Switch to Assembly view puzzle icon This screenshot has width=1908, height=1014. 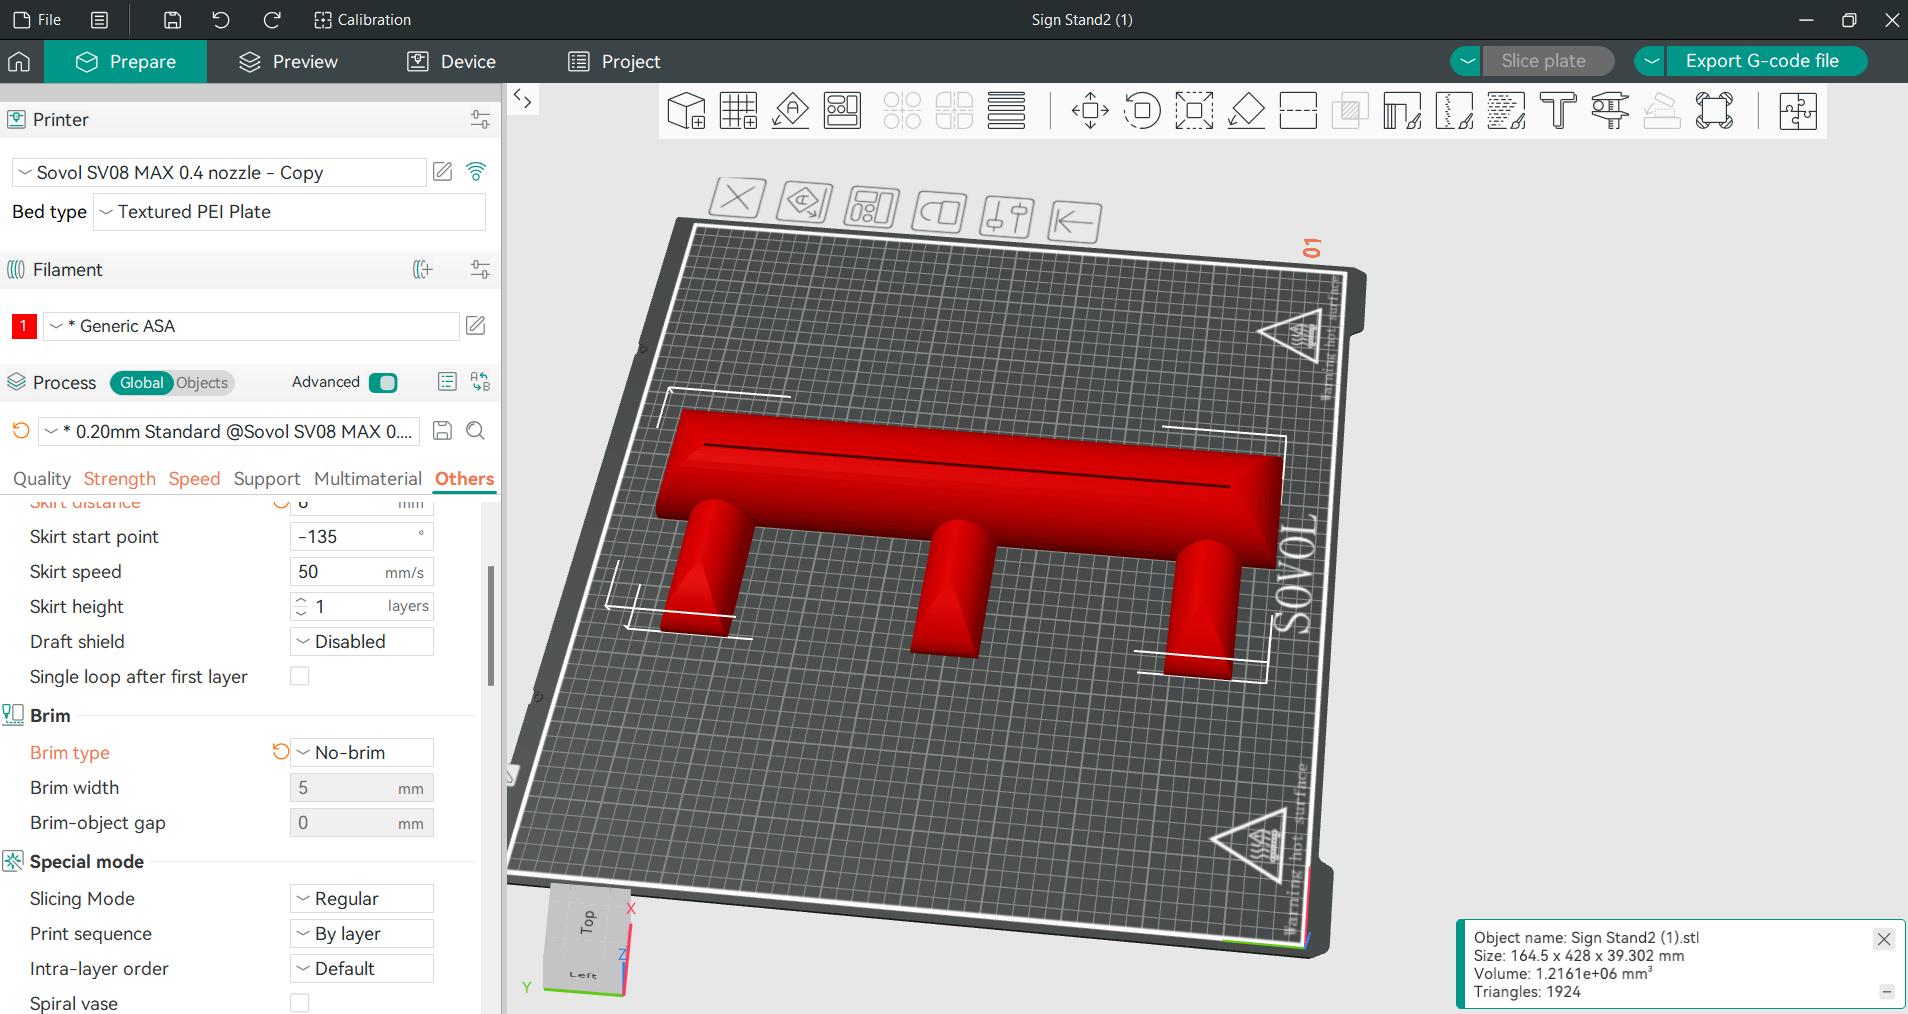point(1797,111)
